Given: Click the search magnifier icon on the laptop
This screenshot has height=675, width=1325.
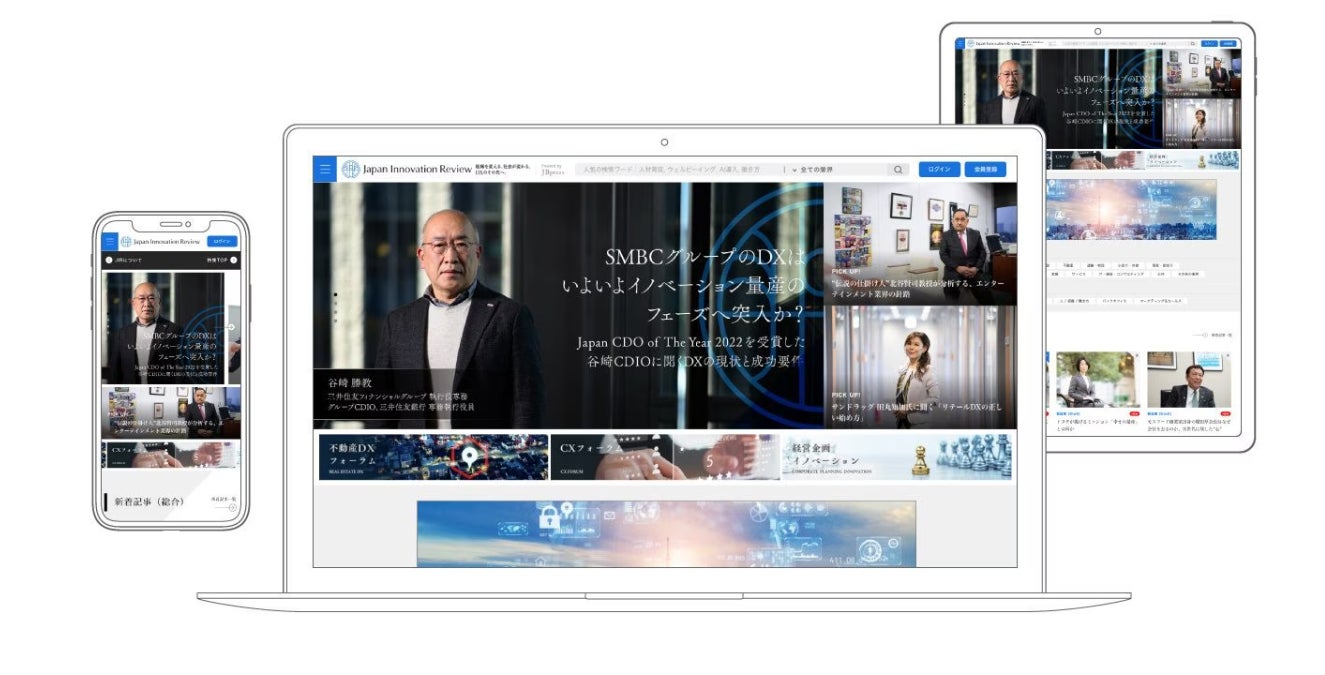Looking at the screenshot, I should [898, 170].
